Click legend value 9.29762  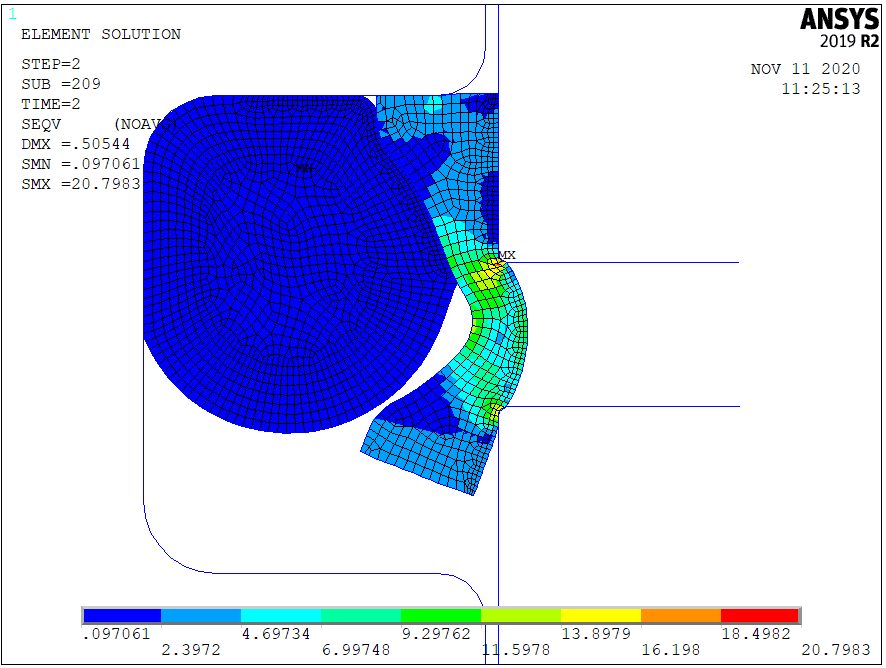tap(436, 634)
